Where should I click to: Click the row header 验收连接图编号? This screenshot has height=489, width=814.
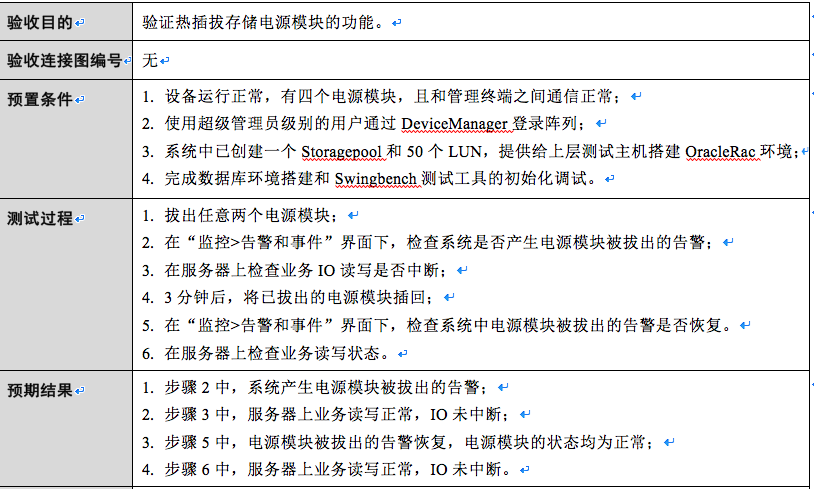64,60
